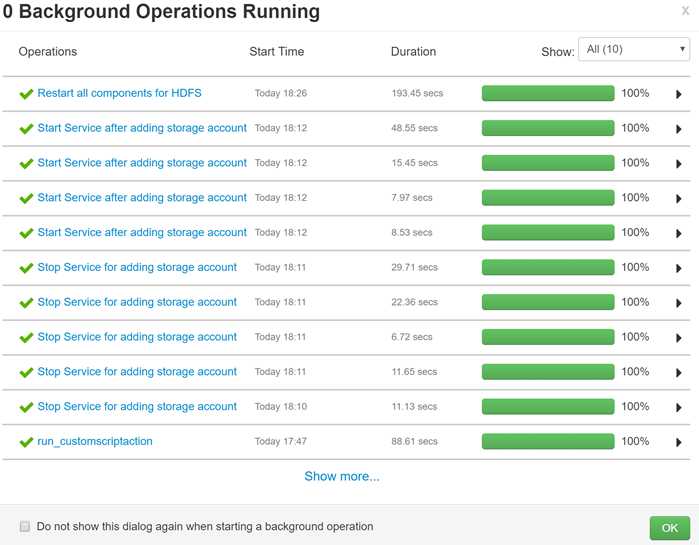The image size is (699, 545).
Task: Click the green checkmark on the 22.36 secs row
Action: 26,302
